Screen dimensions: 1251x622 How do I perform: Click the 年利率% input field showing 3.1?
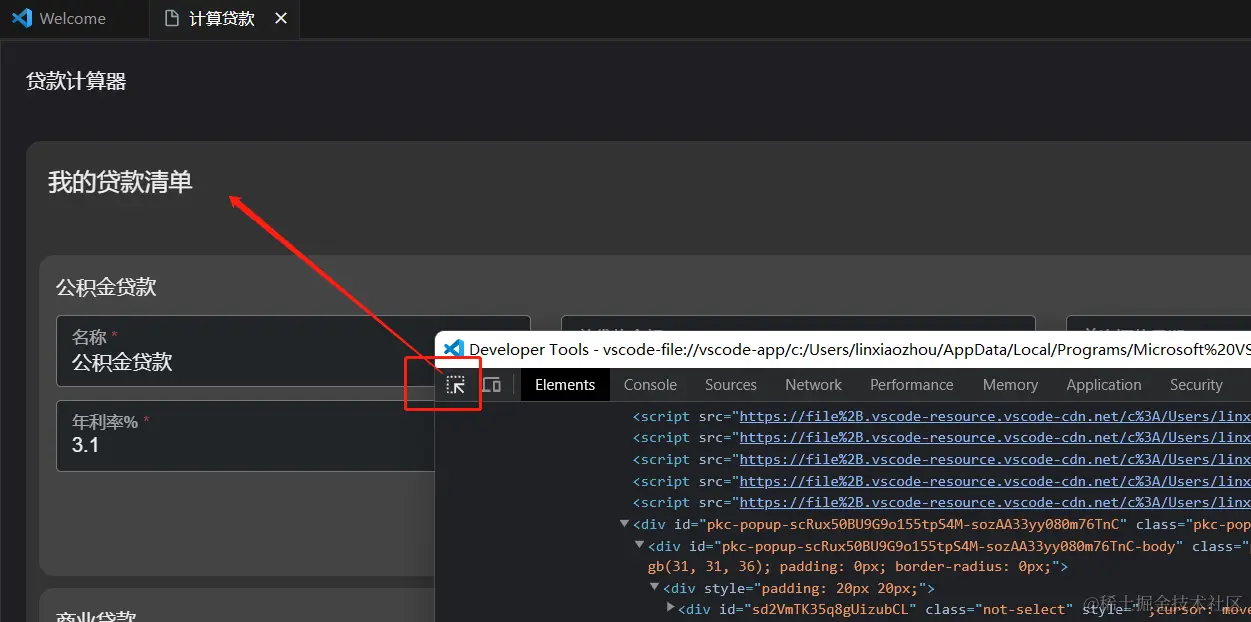tap(246, 435)
